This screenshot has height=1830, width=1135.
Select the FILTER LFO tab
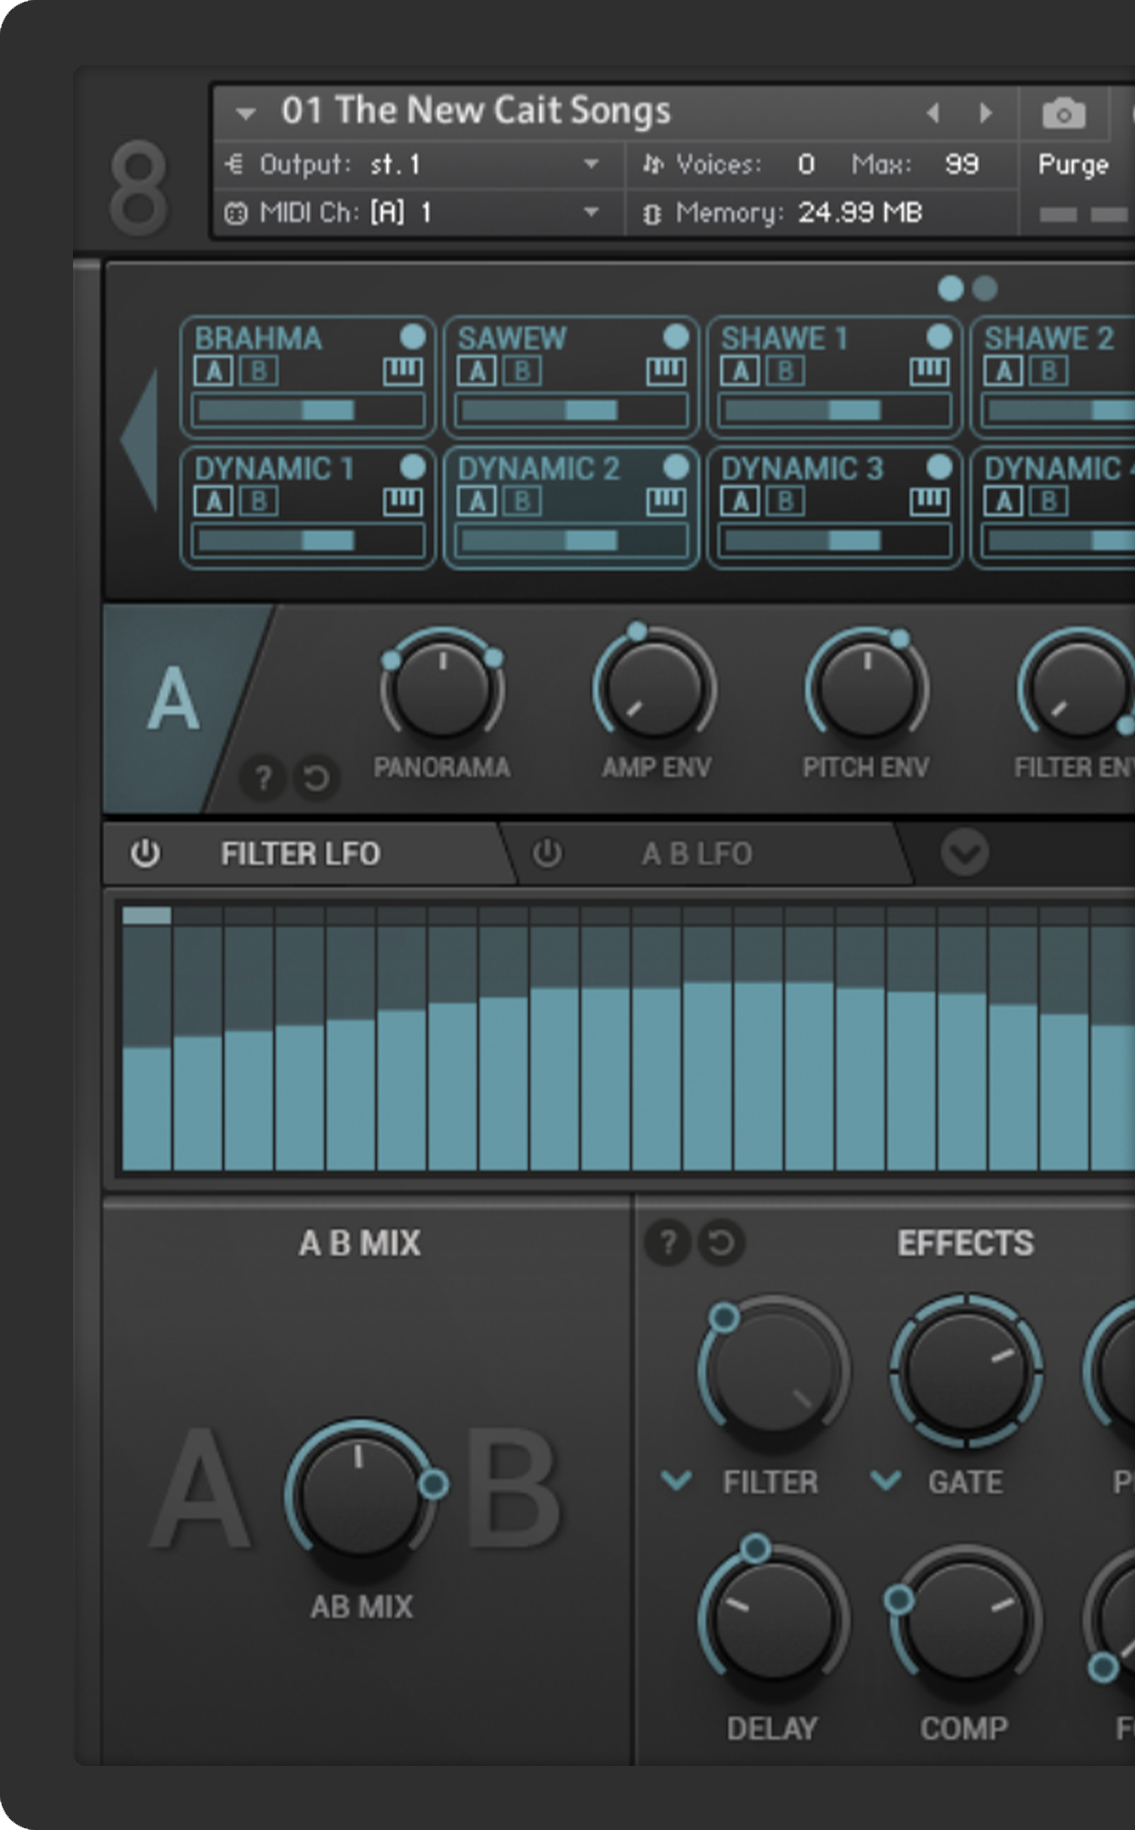click(x=300, y=854)
